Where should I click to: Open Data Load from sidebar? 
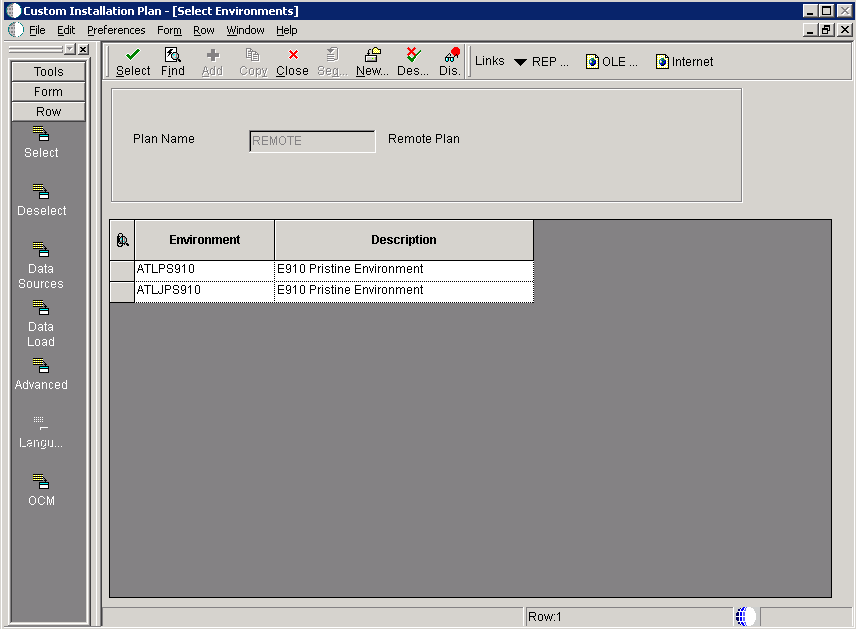41,324
